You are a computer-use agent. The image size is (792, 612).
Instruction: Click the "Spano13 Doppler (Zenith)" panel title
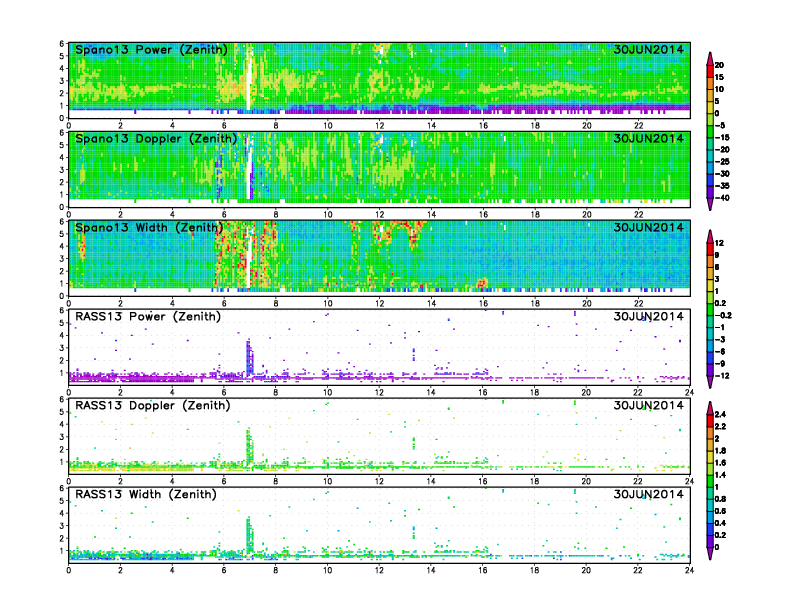click(x=156, y=138)
